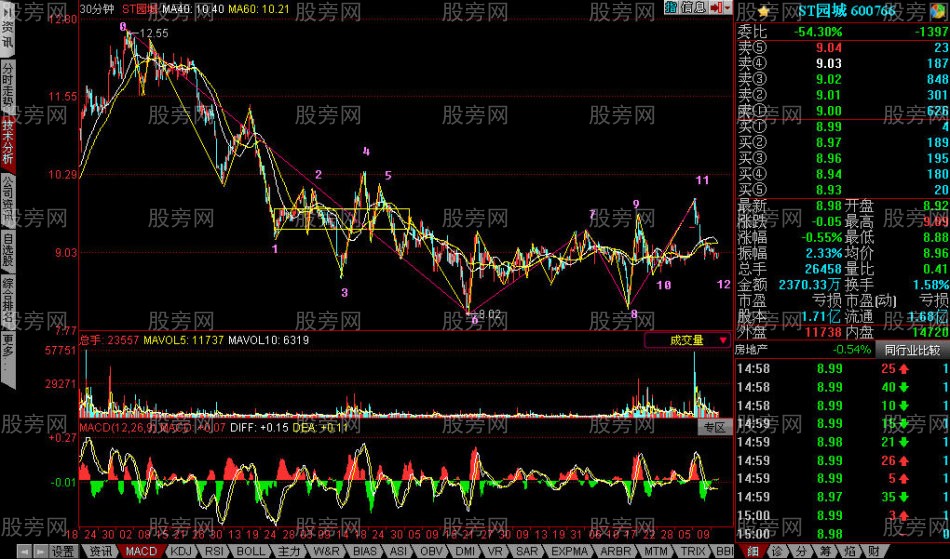Image resolution: width=950 pixels, height=559 pixels.
Task: Click the 买① price 8.99
Action: click(x=828, y=127)
